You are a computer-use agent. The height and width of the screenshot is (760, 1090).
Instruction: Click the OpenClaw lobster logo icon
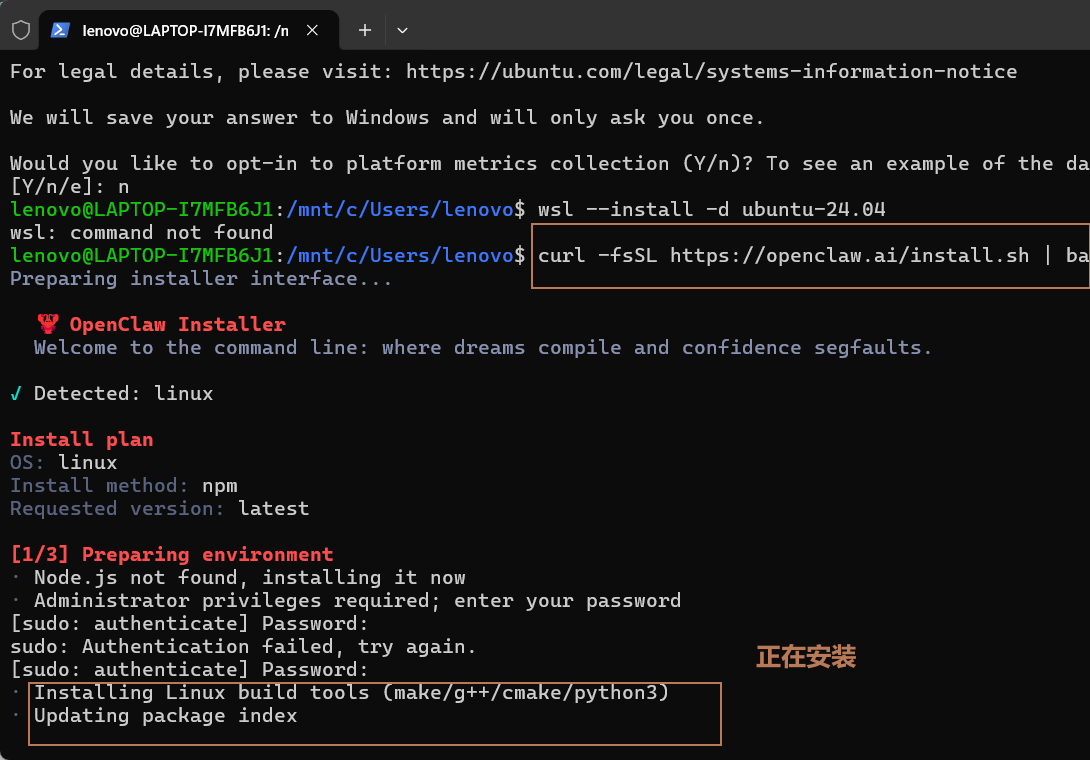[x=48, y=324]
